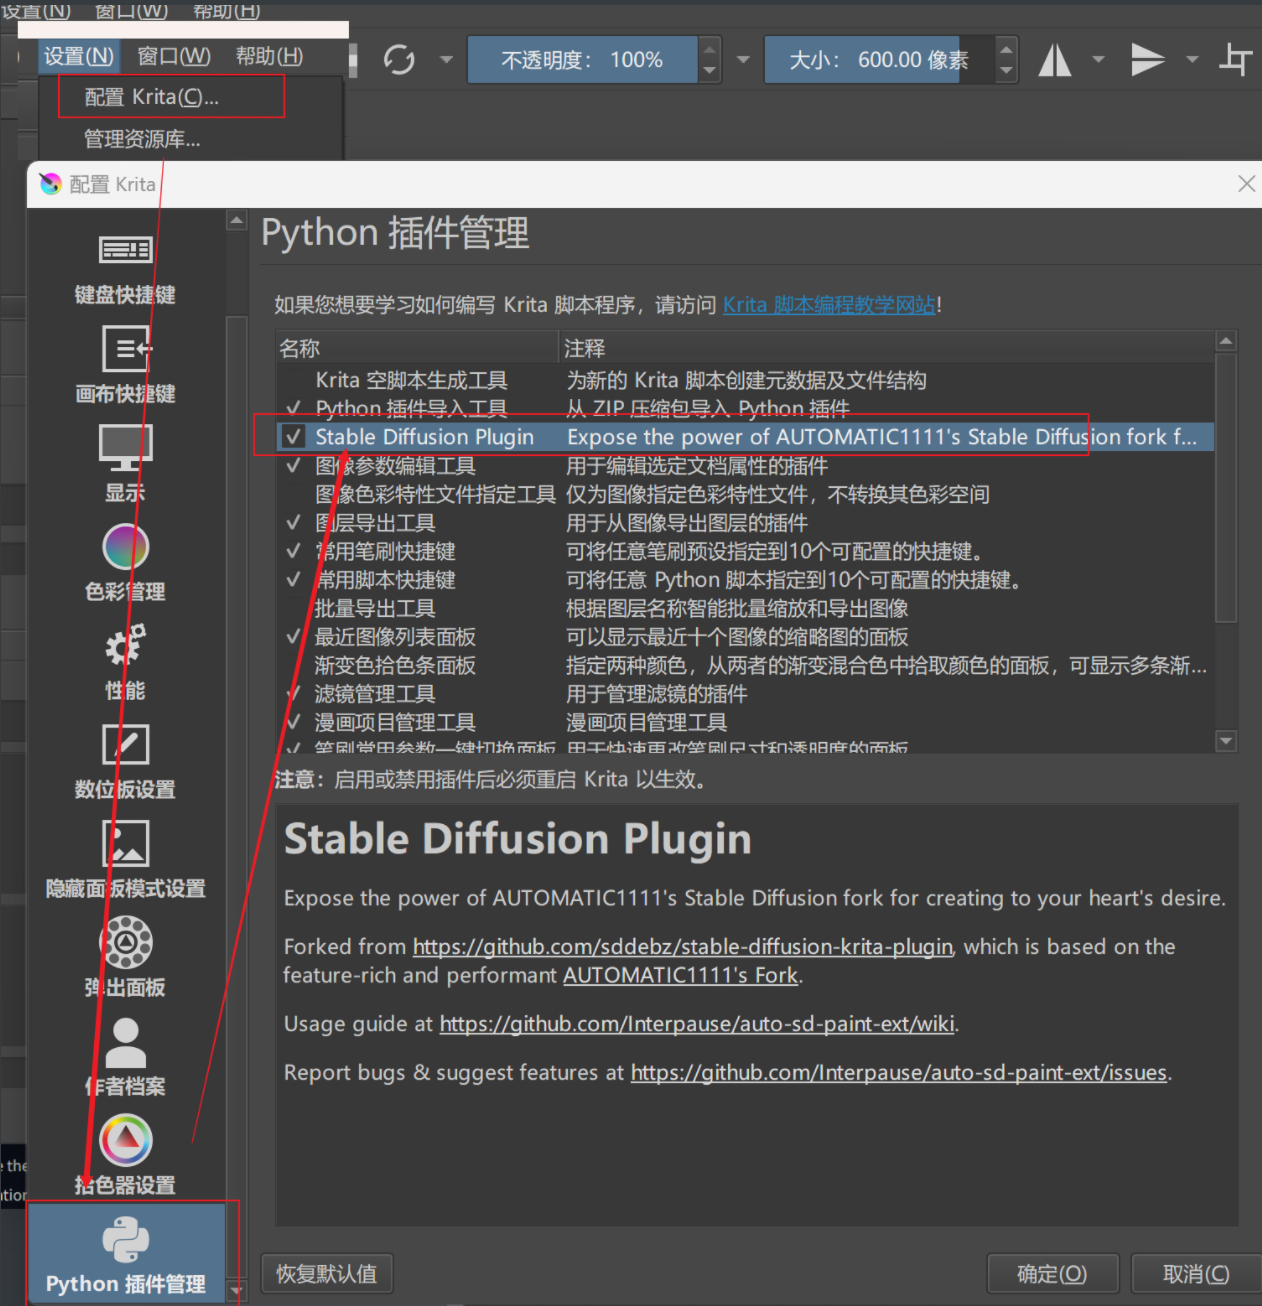
Task: Click the 恢复默认值 button
Action: (326, 1273)
